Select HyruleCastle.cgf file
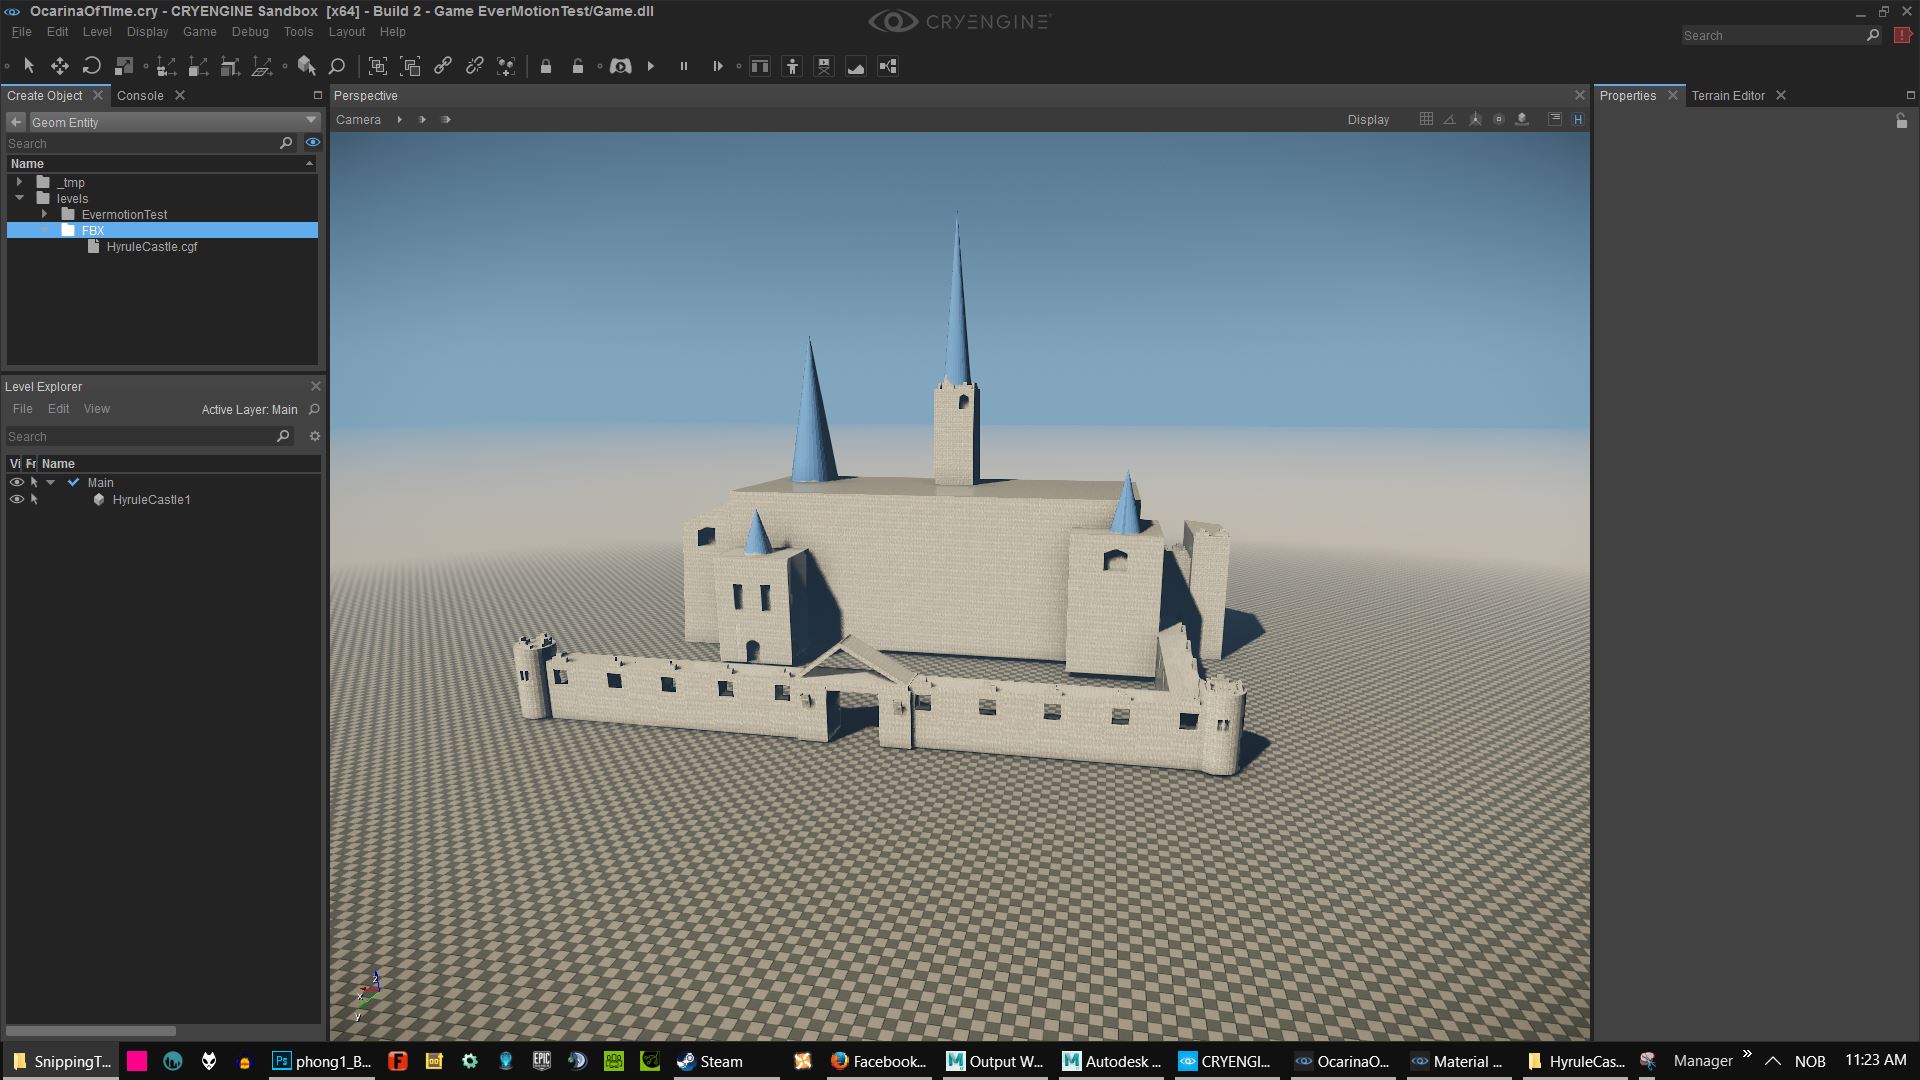1920x1080 pixels. click(152, 247)
